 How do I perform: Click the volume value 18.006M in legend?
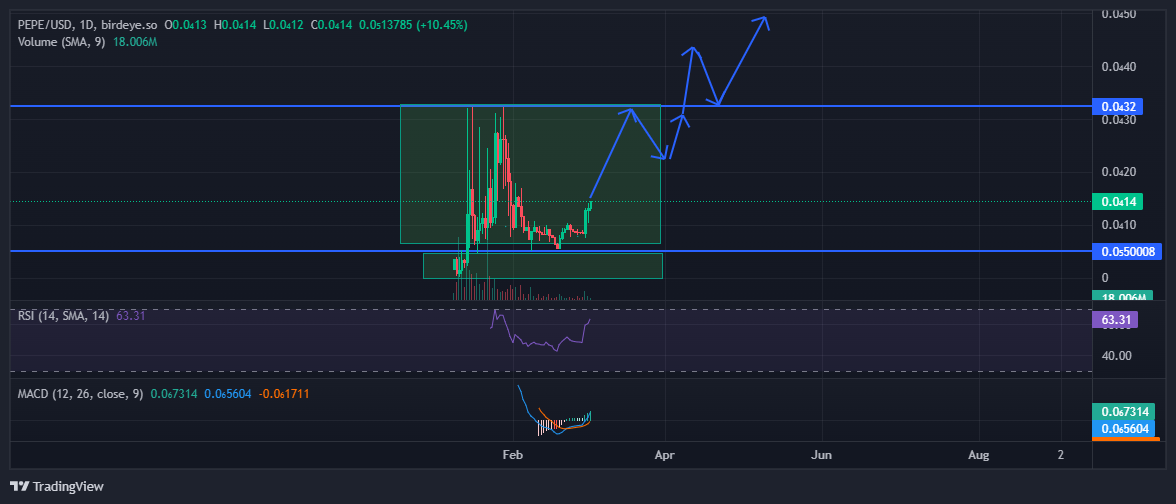click(x=135, y=41)
